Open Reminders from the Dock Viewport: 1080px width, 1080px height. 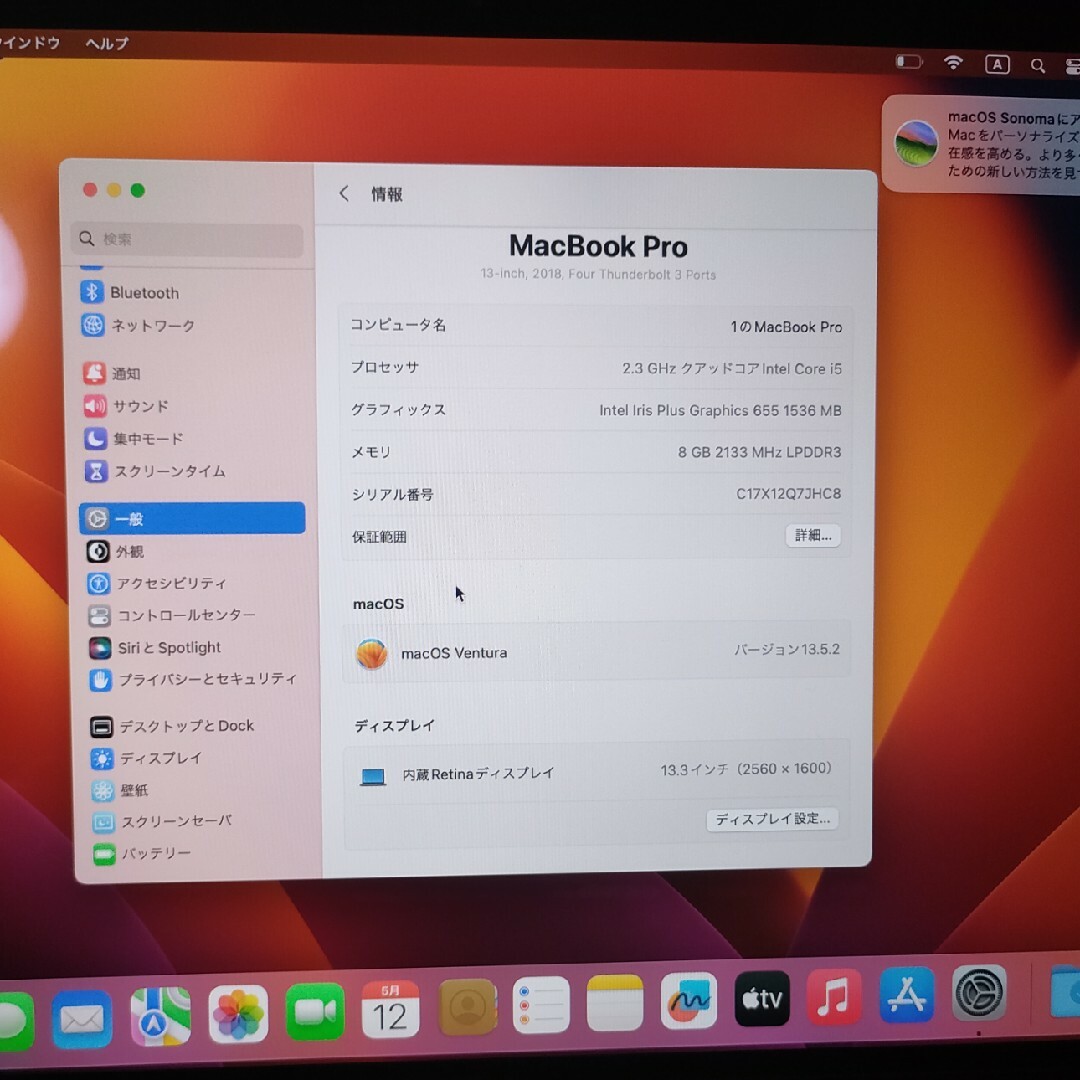[x=542, y=1004]
